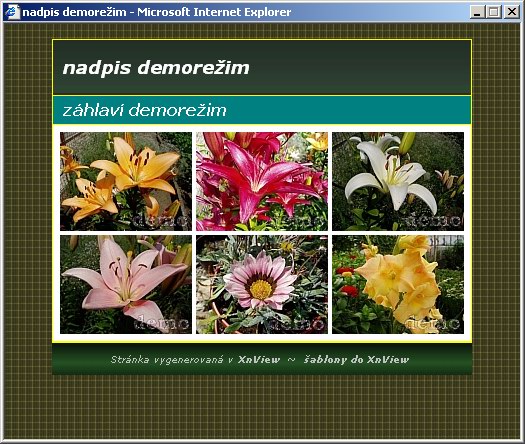
Task: Minimize the Internet Explorer window
Action: (x=477, y=12)
